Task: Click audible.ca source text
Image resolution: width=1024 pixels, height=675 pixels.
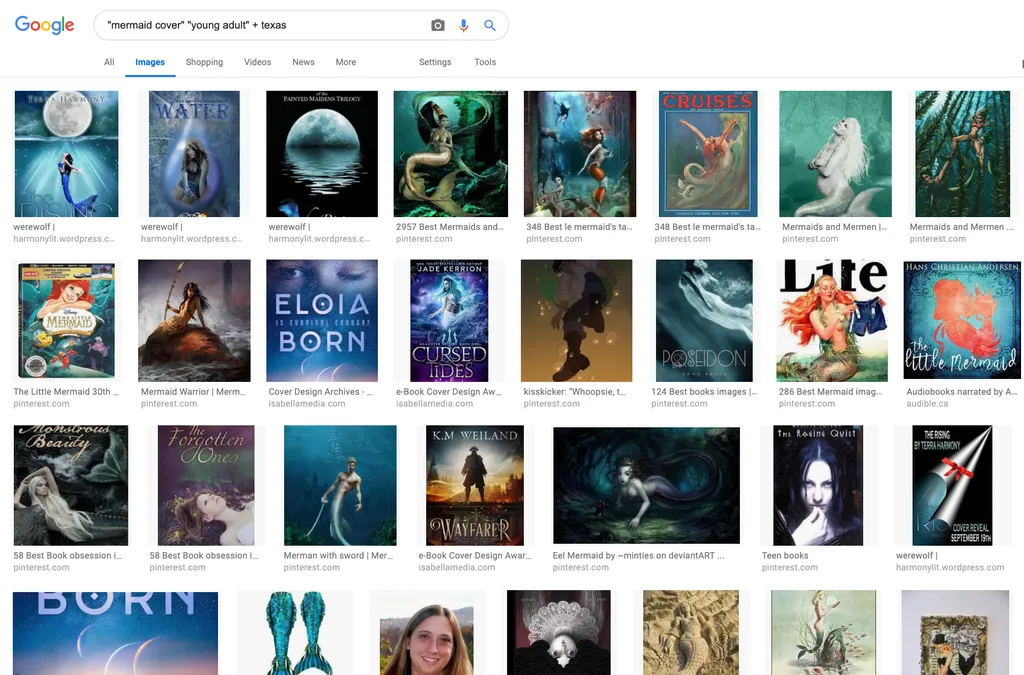Action: [927, 403]
